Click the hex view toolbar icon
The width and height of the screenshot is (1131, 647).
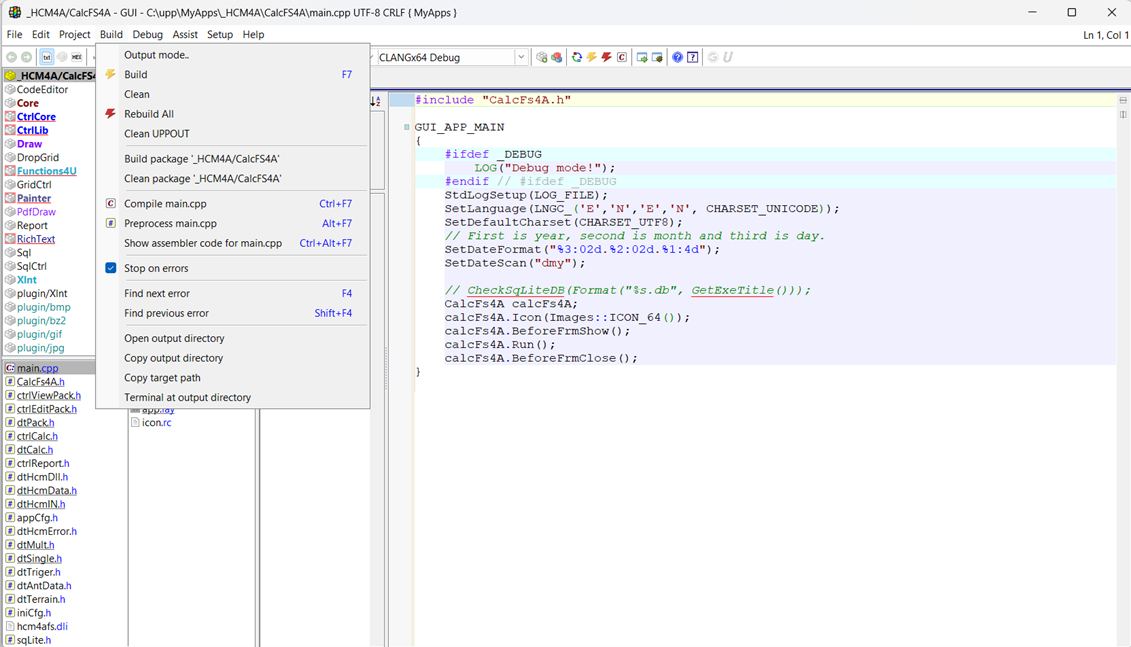pos(77,57)
